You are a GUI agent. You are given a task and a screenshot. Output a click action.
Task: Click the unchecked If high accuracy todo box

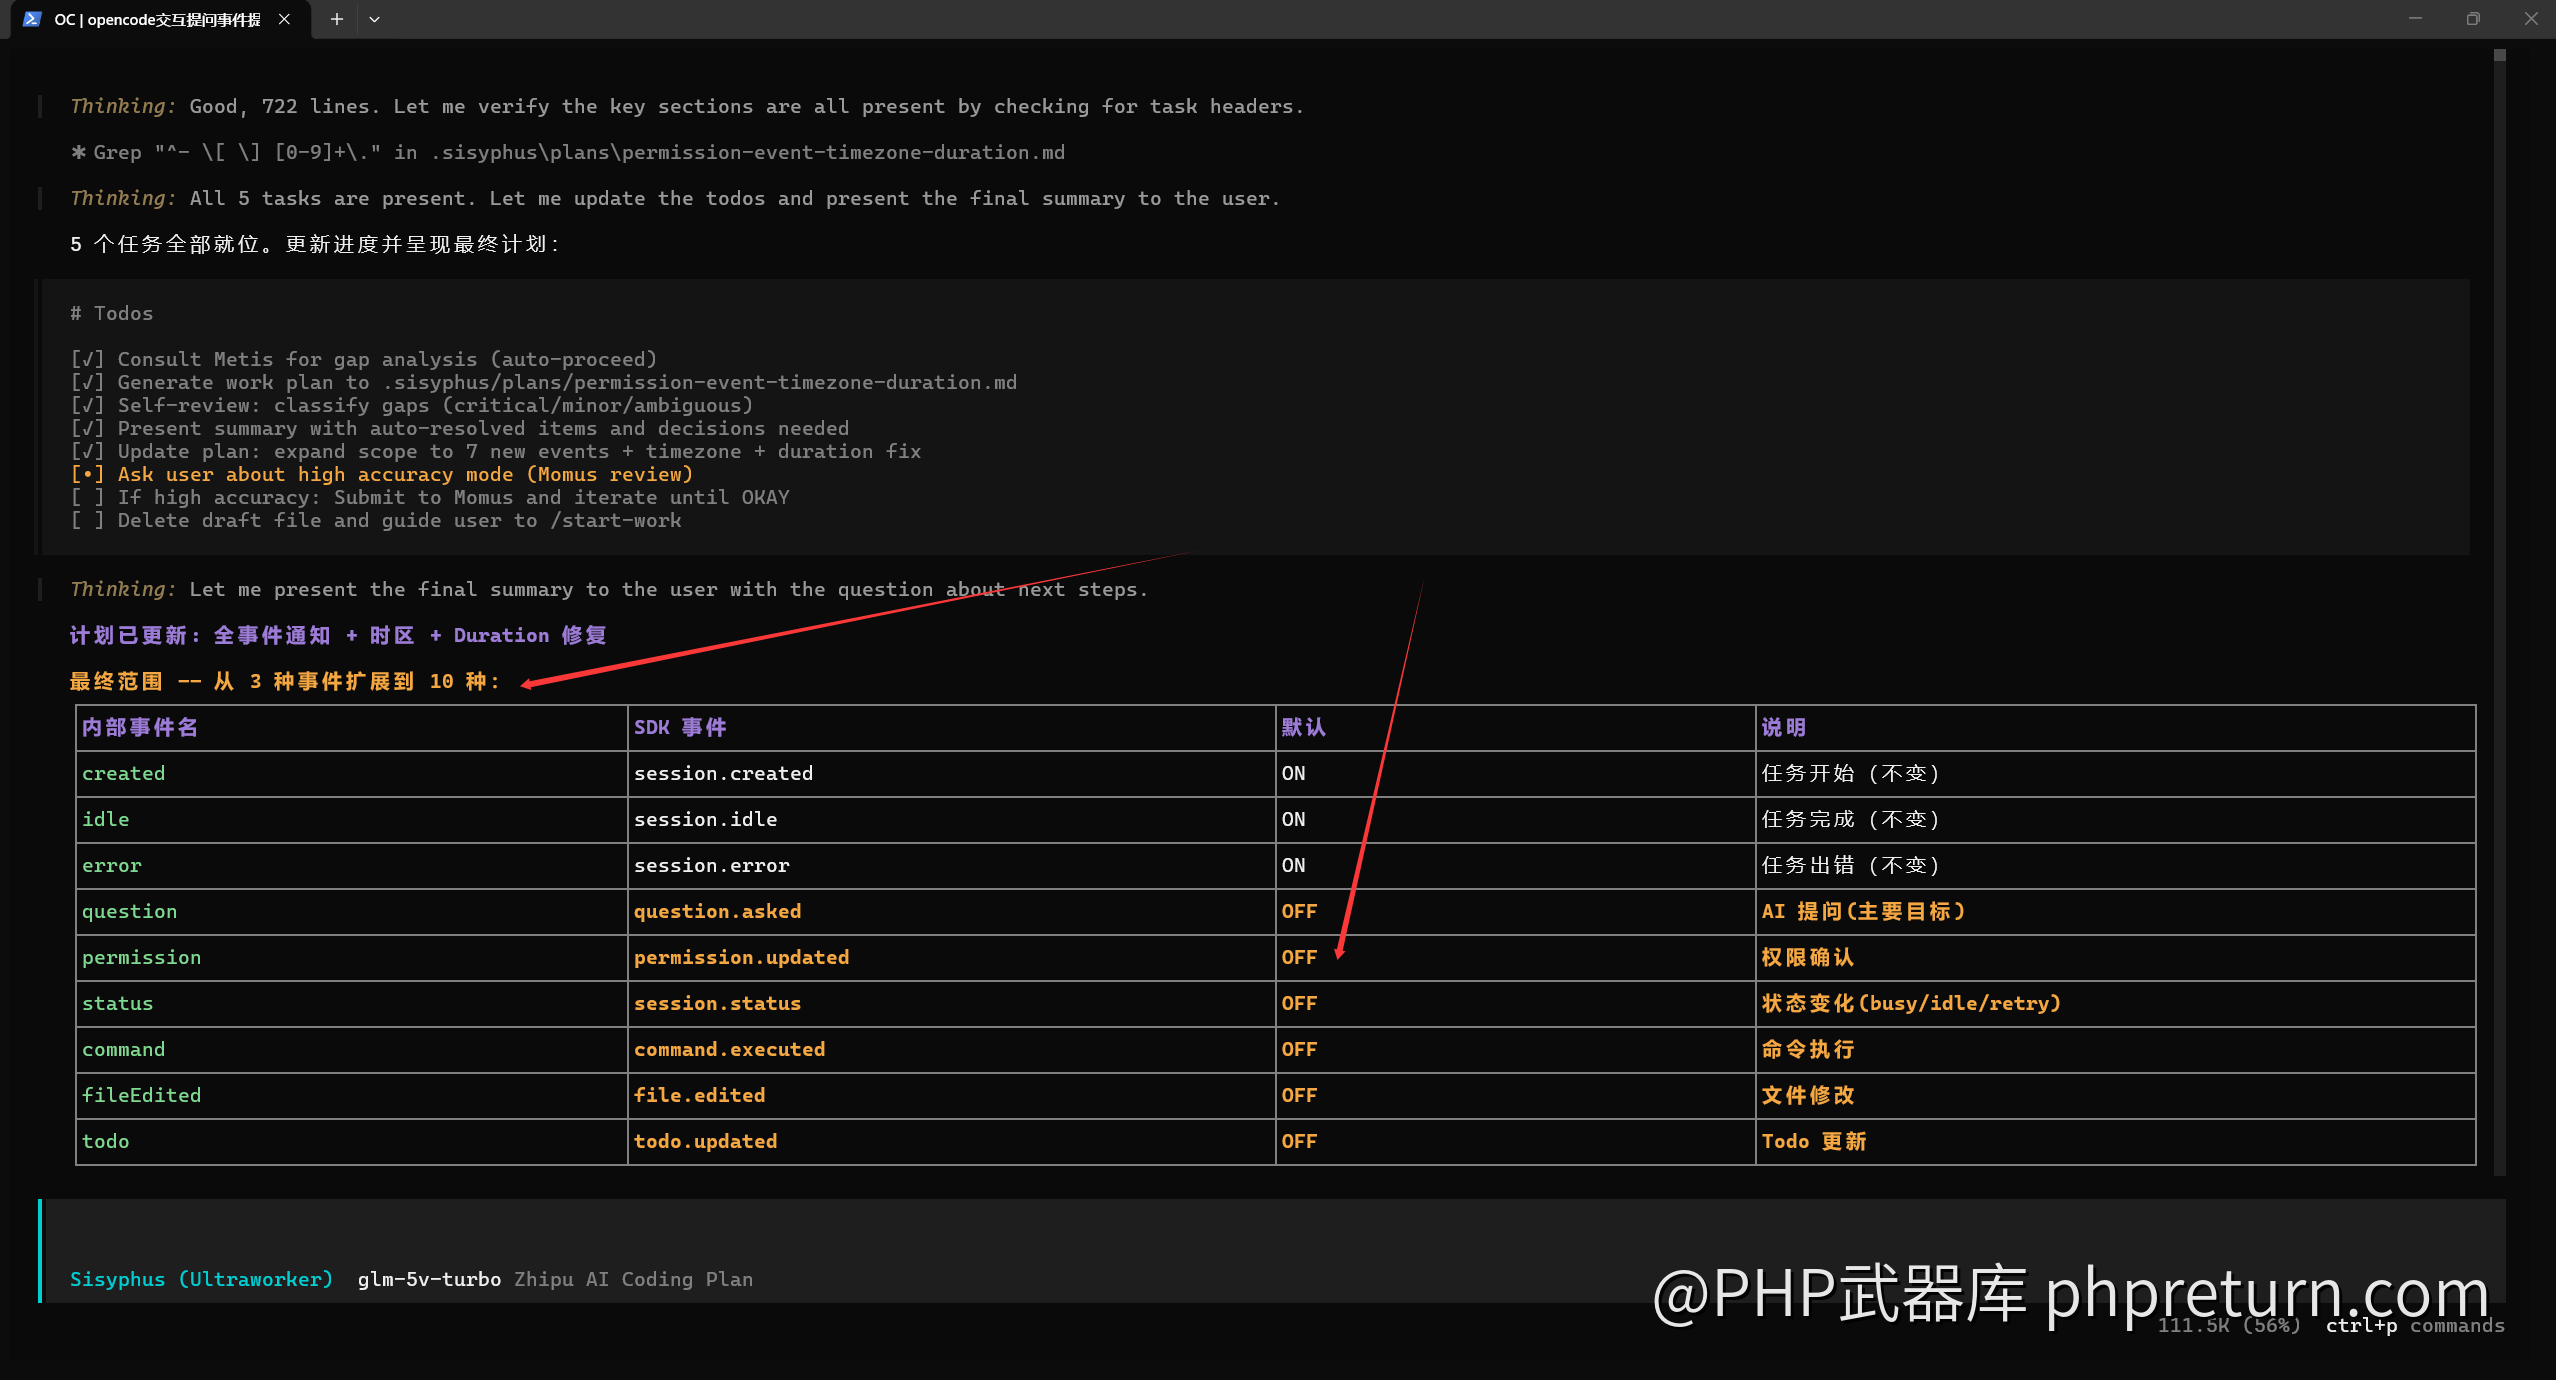coord(88,497)
